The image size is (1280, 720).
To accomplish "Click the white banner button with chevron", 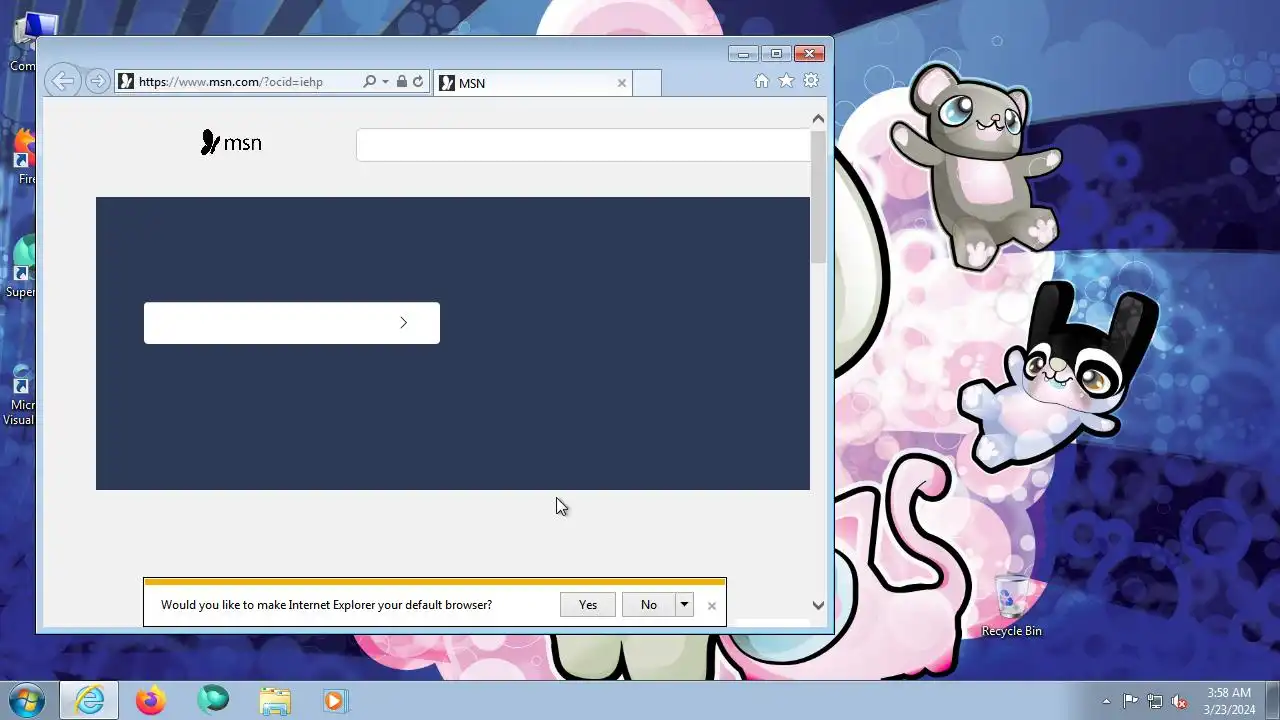I will coord(292,323).
